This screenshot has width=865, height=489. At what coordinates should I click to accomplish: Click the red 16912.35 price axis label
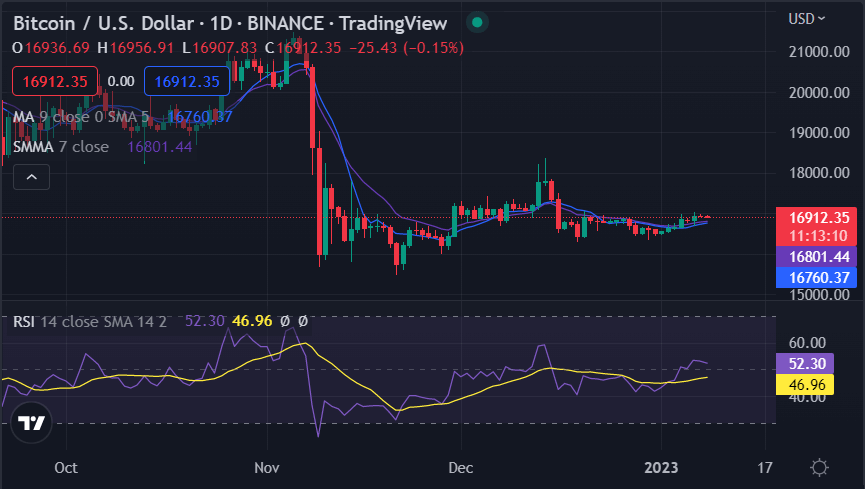[816, 217]
